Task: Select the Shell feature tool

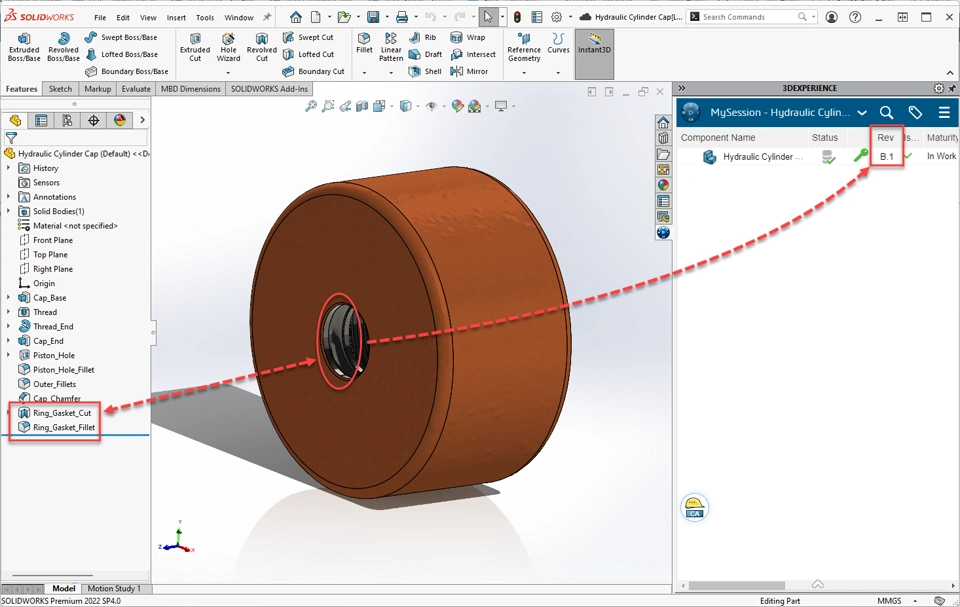Action: (426, 72)
